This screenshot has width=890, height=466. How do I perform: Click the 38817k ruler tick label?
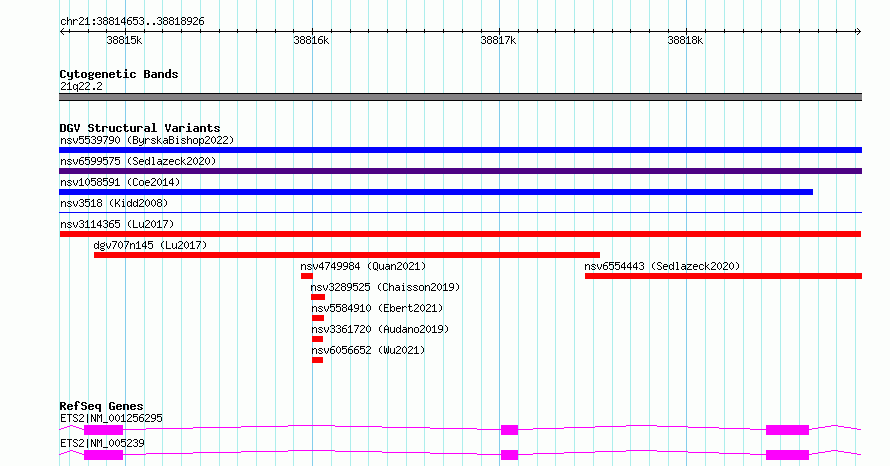[x=498, y=40]
